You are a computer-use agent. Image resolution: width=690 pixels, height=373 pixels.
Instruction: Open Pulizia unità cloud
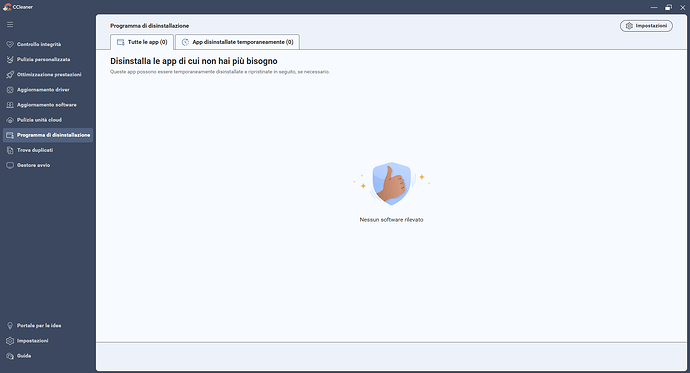click(x=39, y=120)
